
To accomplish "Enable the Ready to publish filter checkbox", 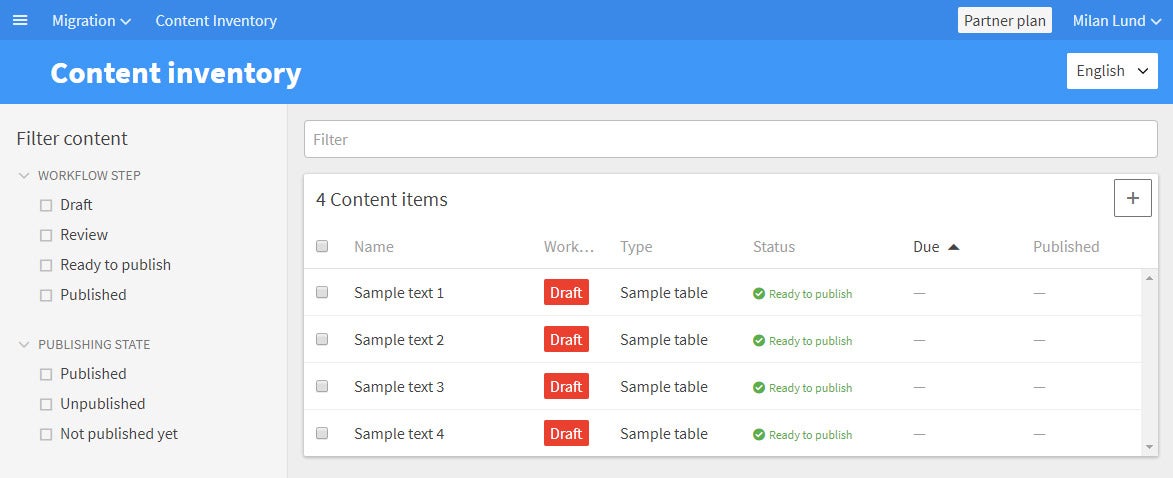I will [46, 265].
